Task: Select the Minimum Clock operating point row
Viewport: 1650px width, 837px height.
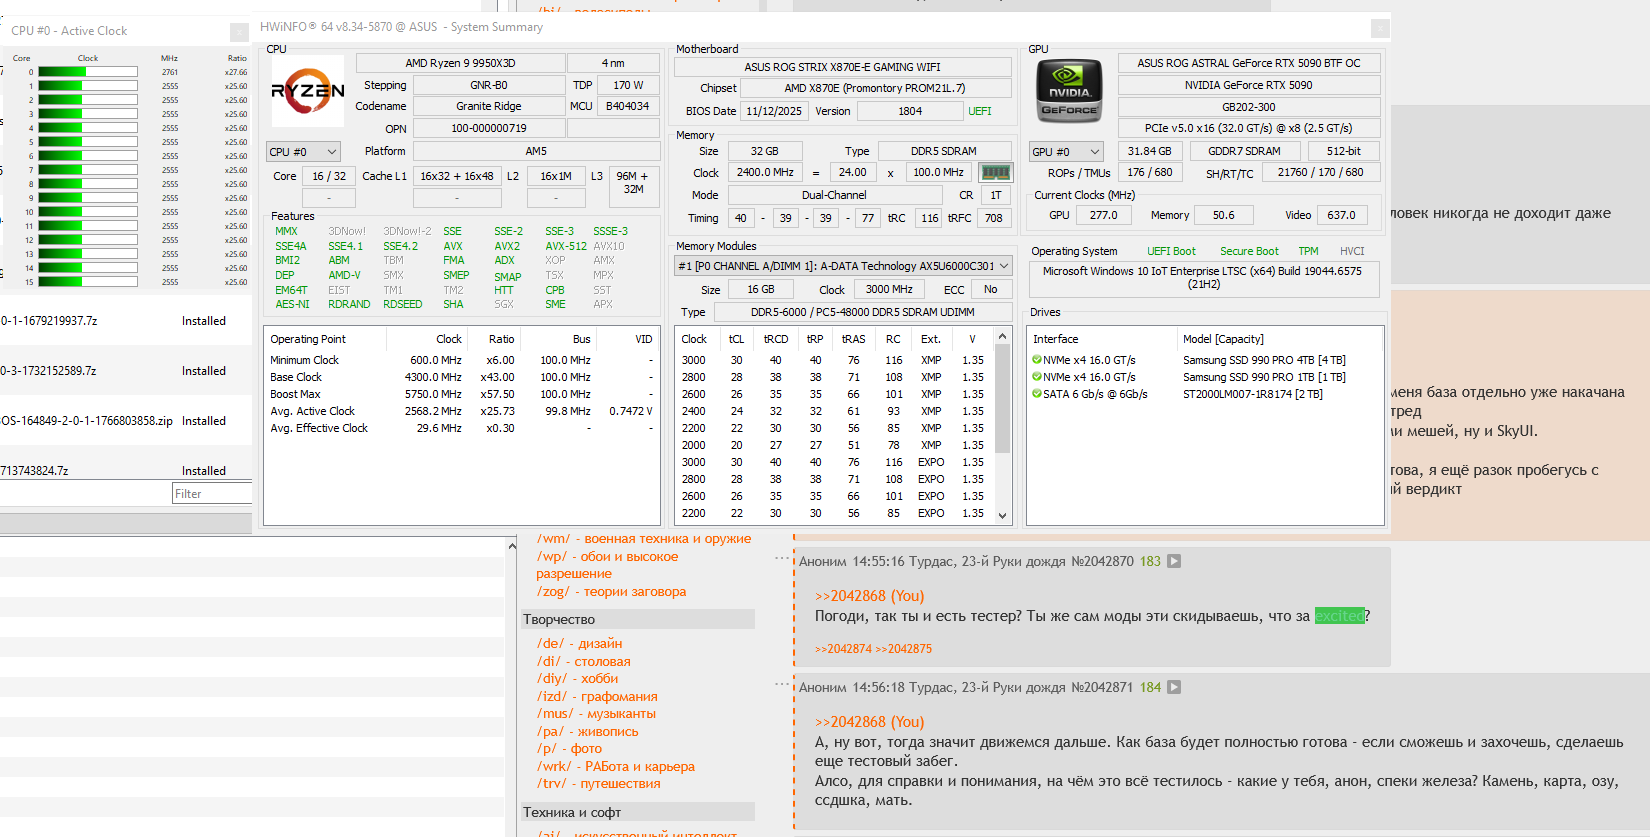Action: [461, 360]
